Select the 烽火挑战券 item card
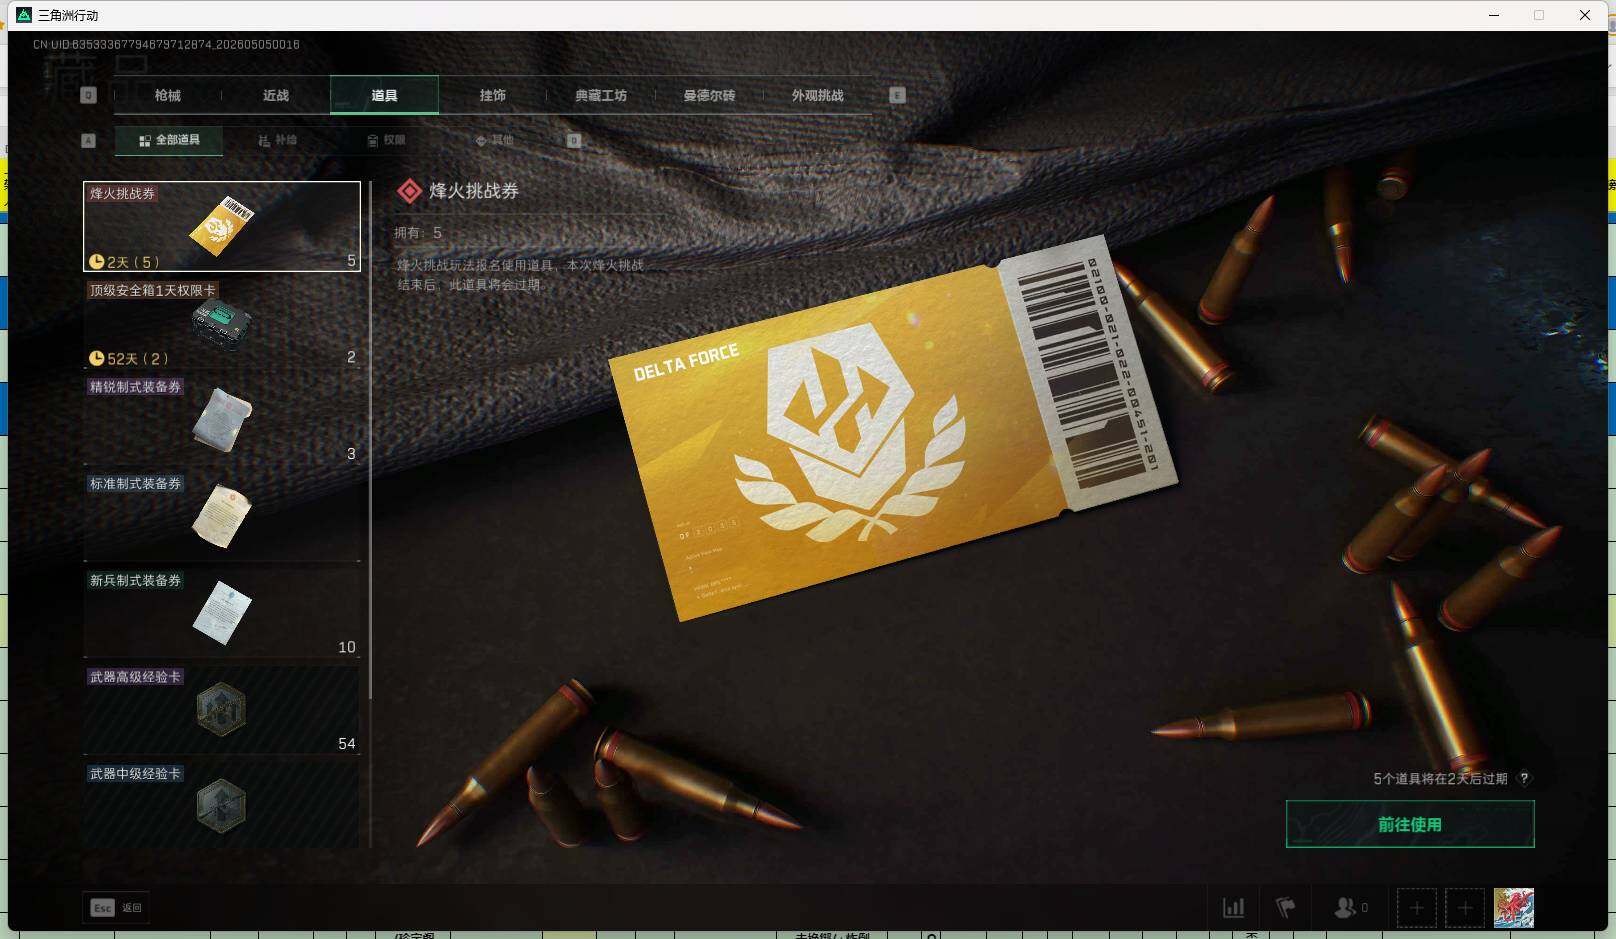Screen dimensions: 1616x939 point(222,226)
